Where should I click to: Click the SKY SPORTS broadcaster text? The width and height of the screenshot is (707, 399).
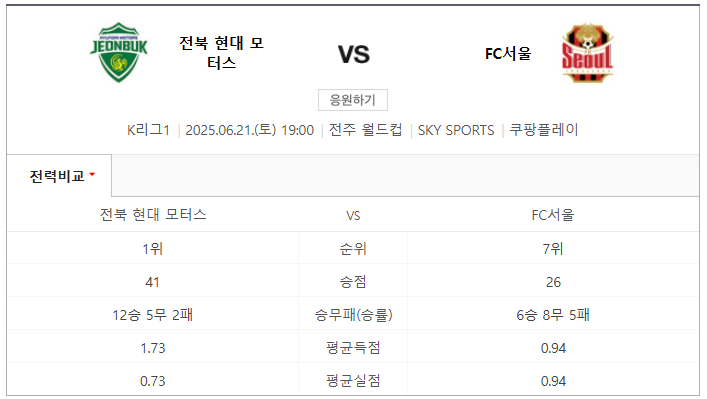(x=456, y=130)
